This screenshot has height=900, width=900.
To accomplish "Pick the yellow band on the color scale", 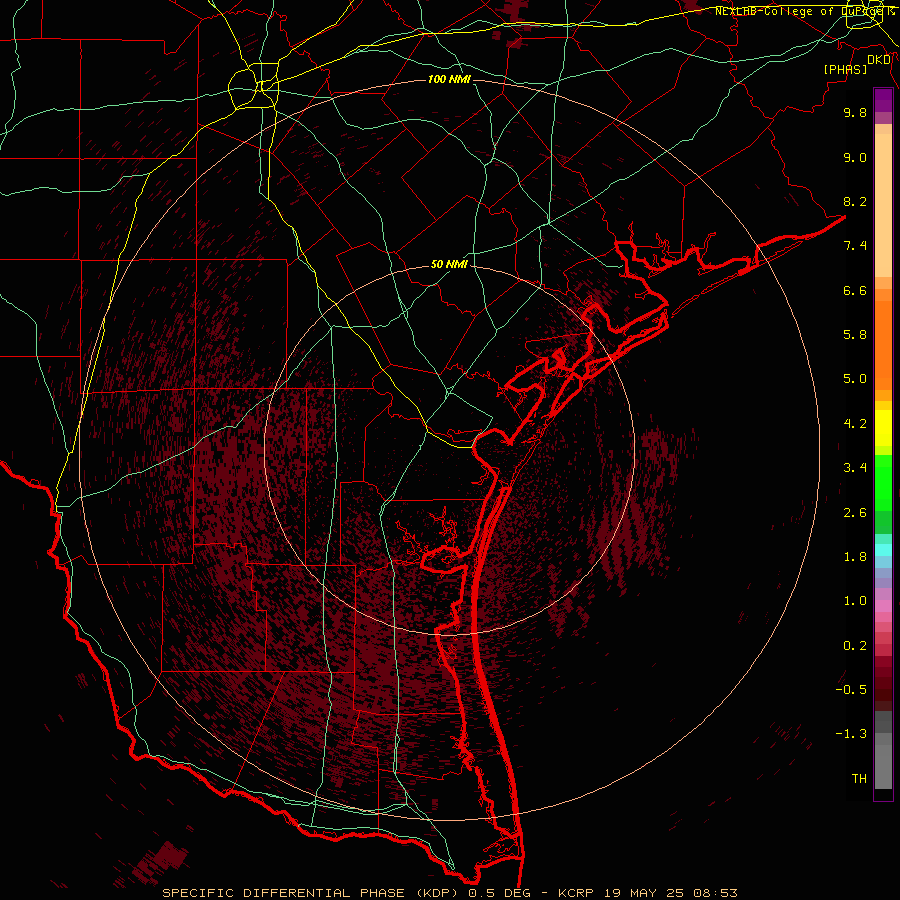I will point(883,428).
